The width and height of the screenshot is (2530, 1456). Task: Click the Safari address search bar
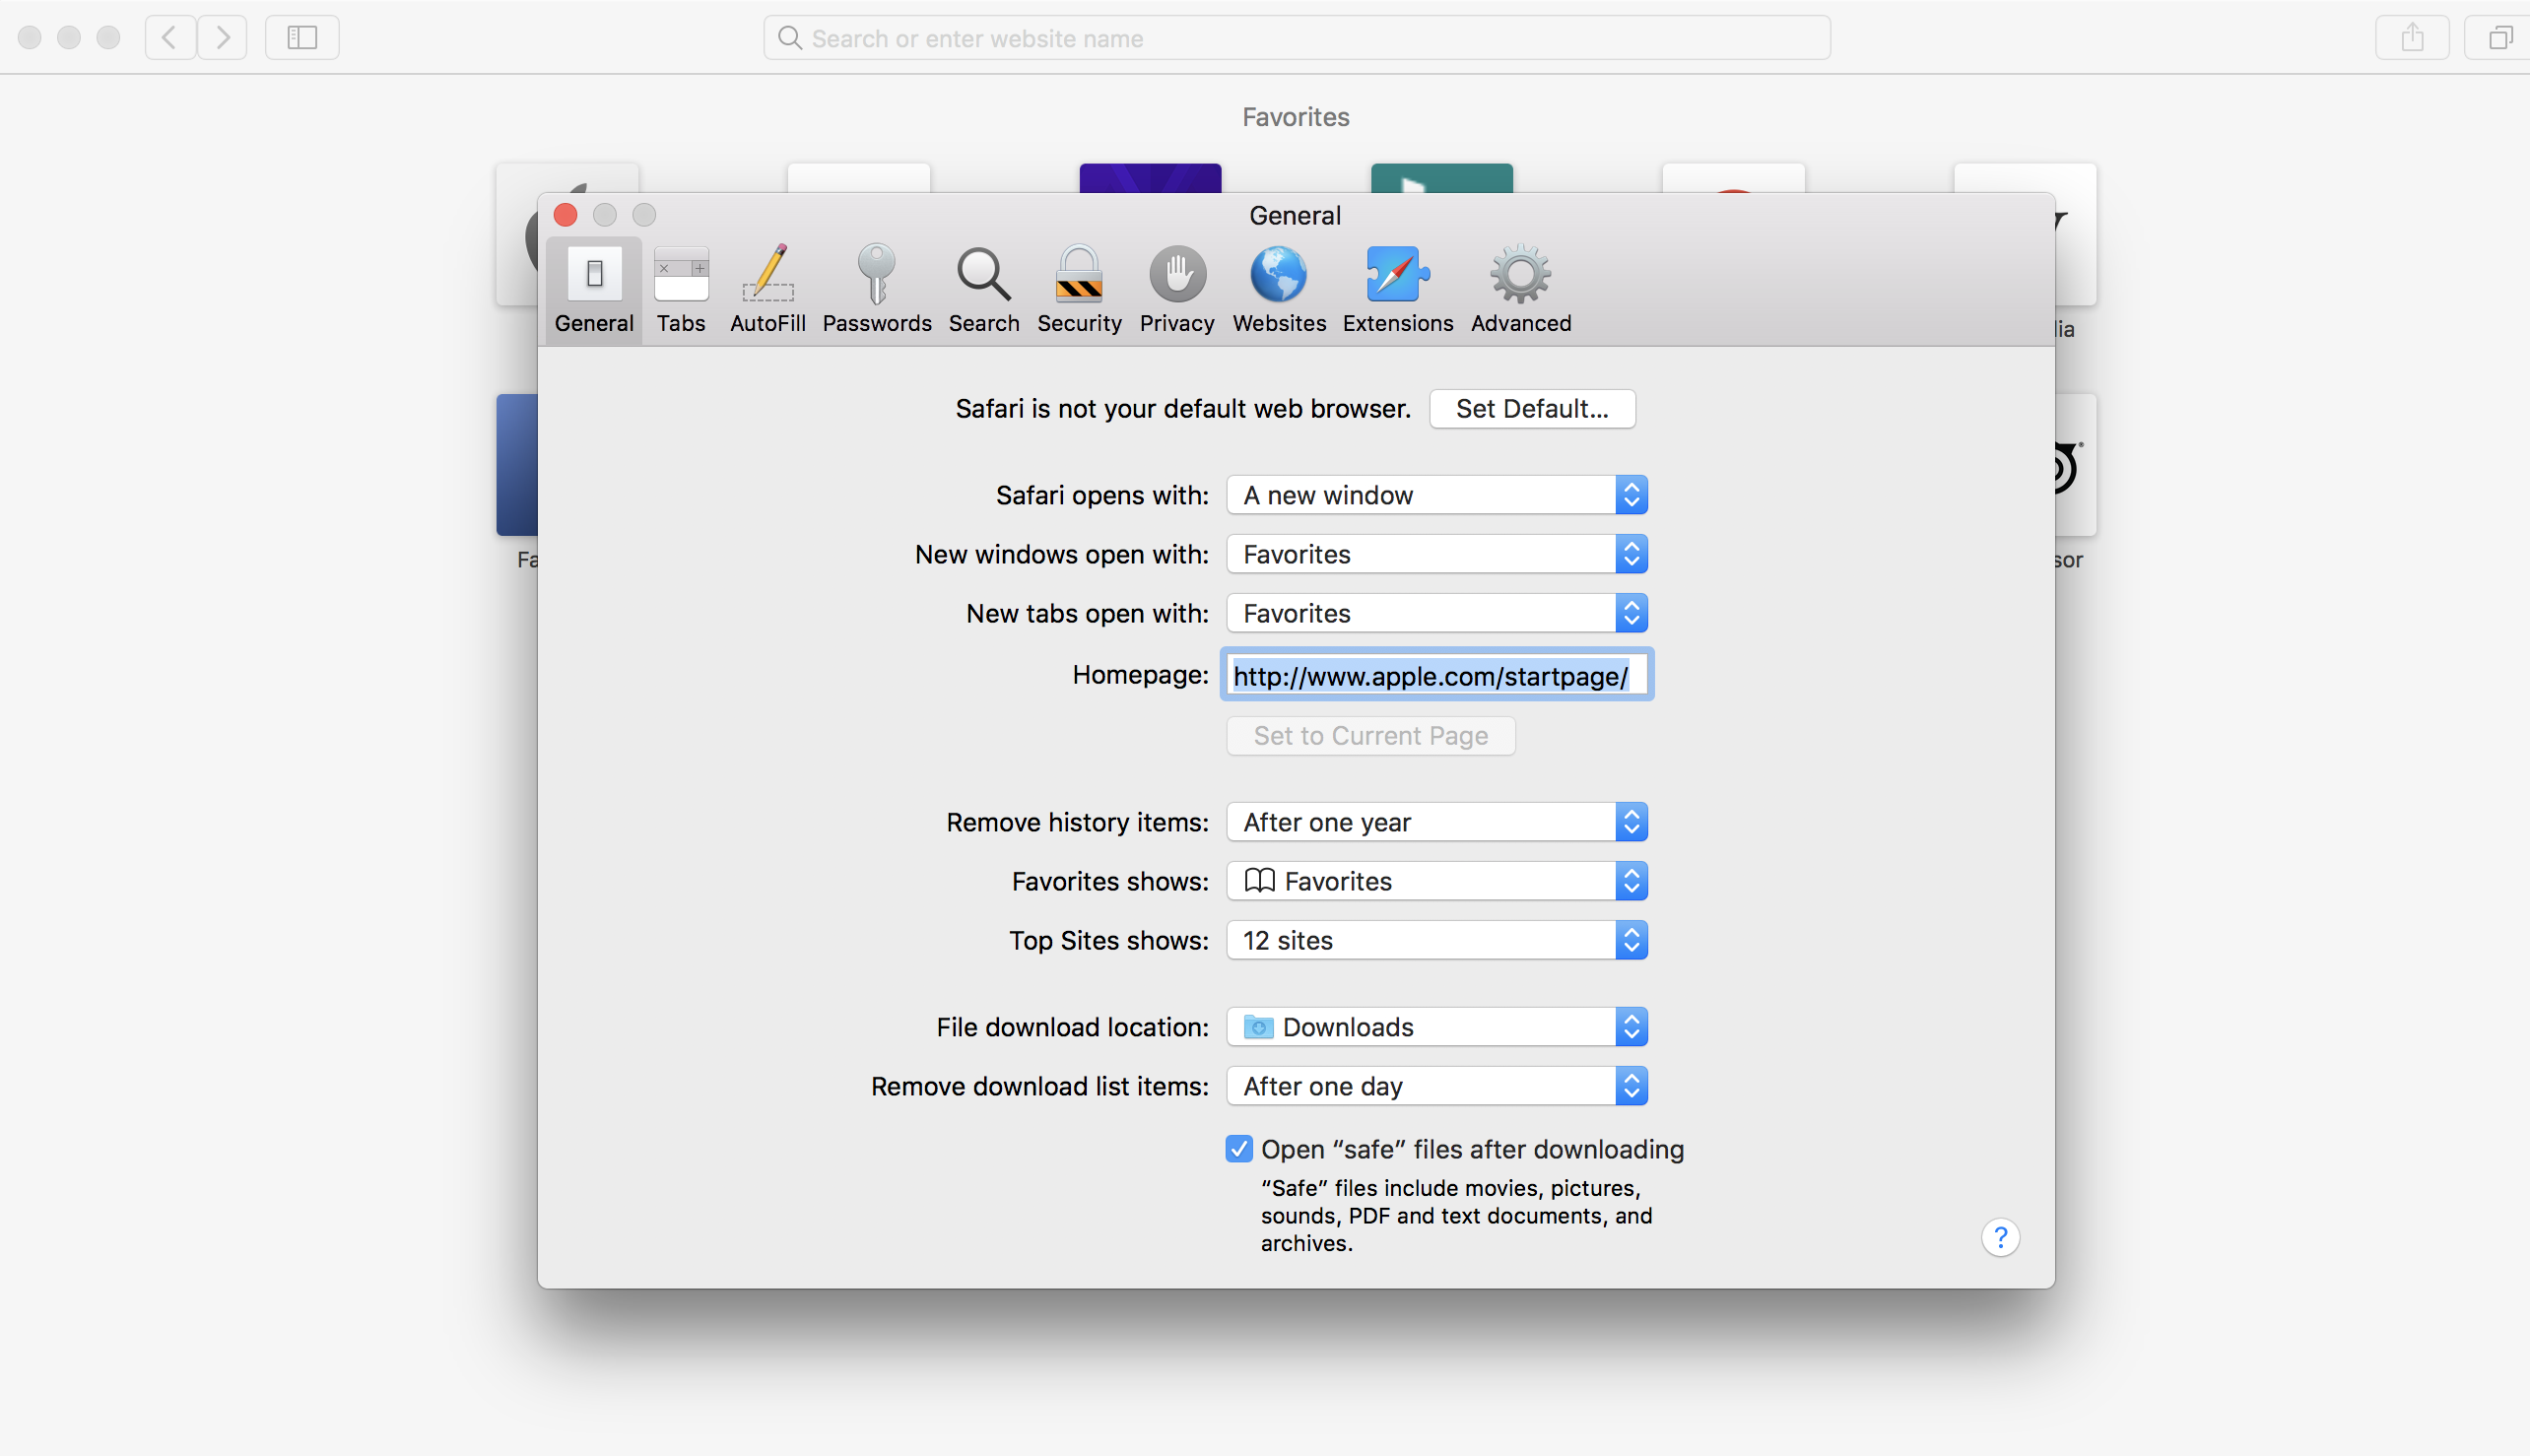(1296, 38)
